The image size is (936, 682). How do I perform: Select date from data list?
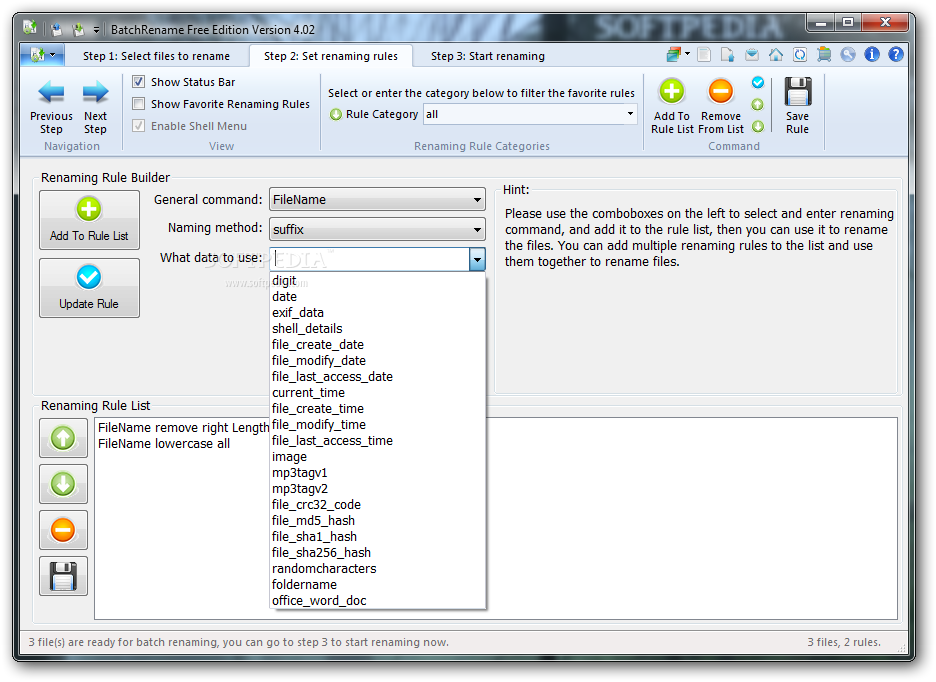[x=378, y=297]
